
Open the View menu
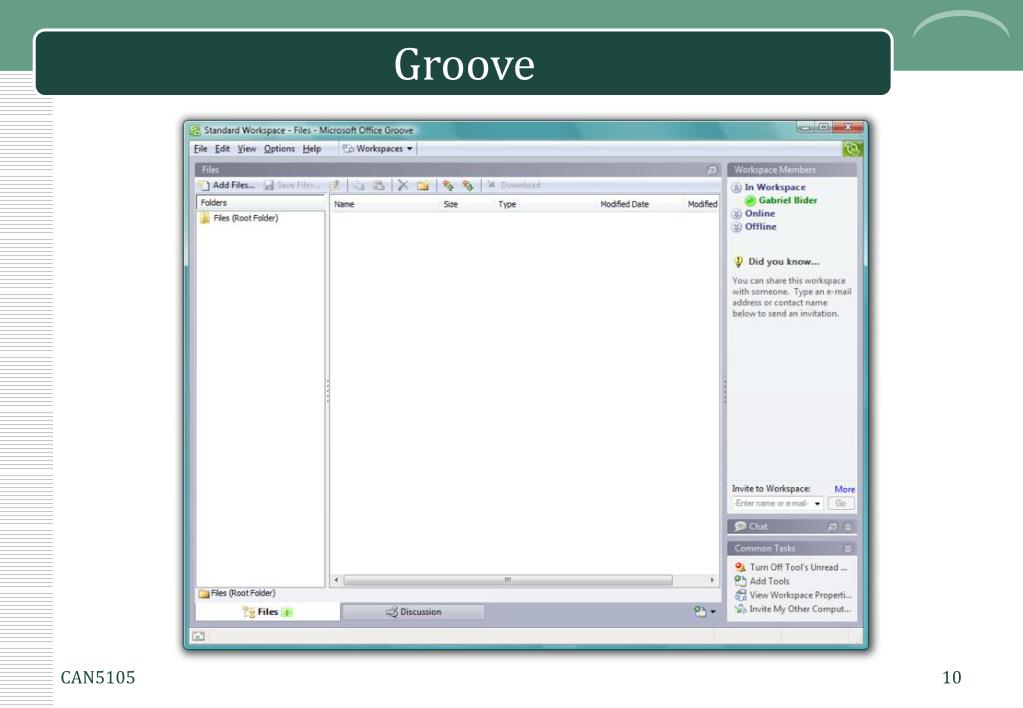point(247,149)
